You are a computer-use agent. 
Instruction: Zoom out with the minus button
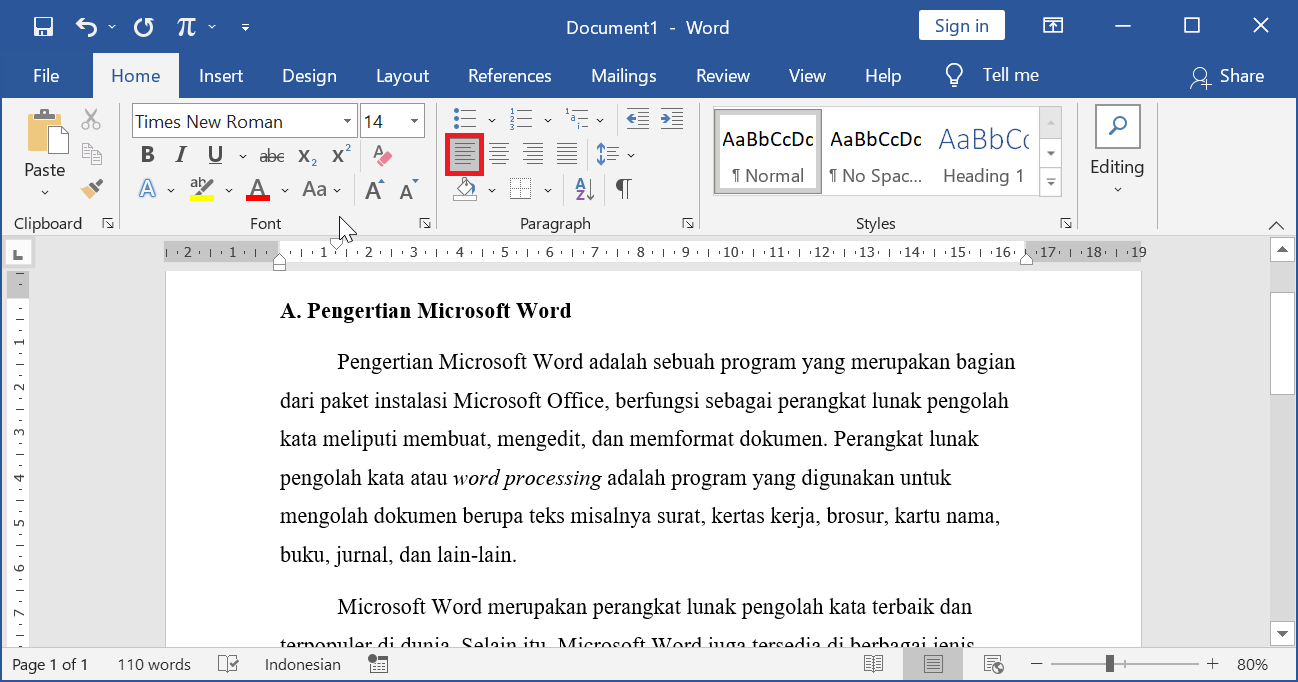click(1037, 664)
